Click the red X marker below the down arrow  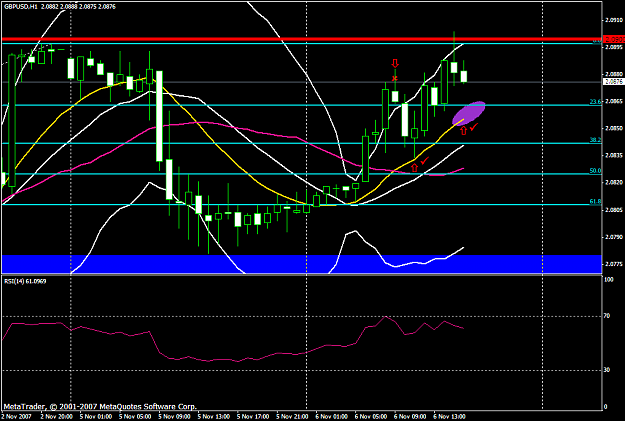[395, 78]
